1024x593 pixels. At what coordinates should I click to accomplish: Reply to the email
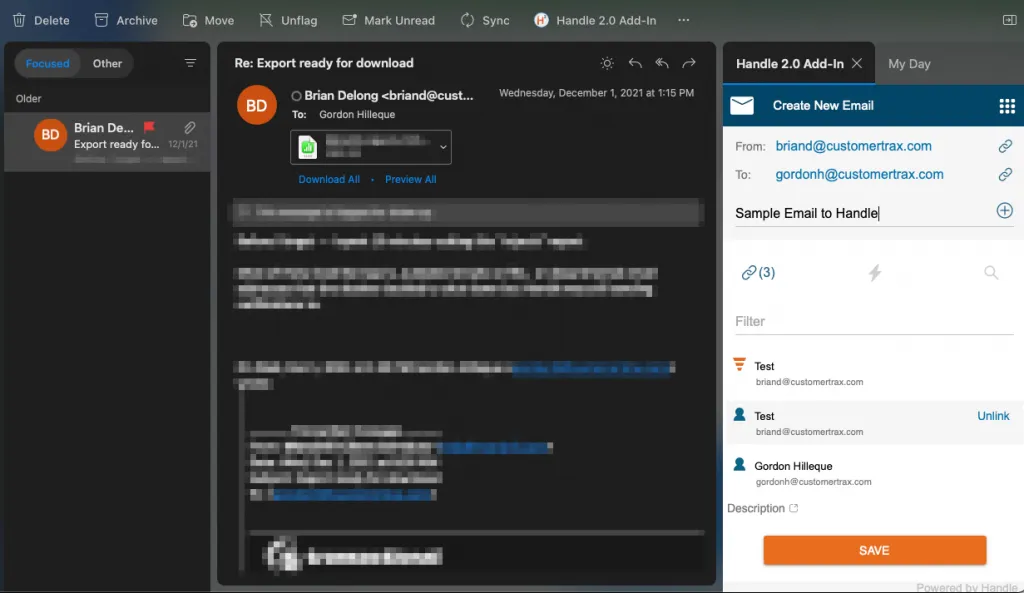click(x=635, y=63)
